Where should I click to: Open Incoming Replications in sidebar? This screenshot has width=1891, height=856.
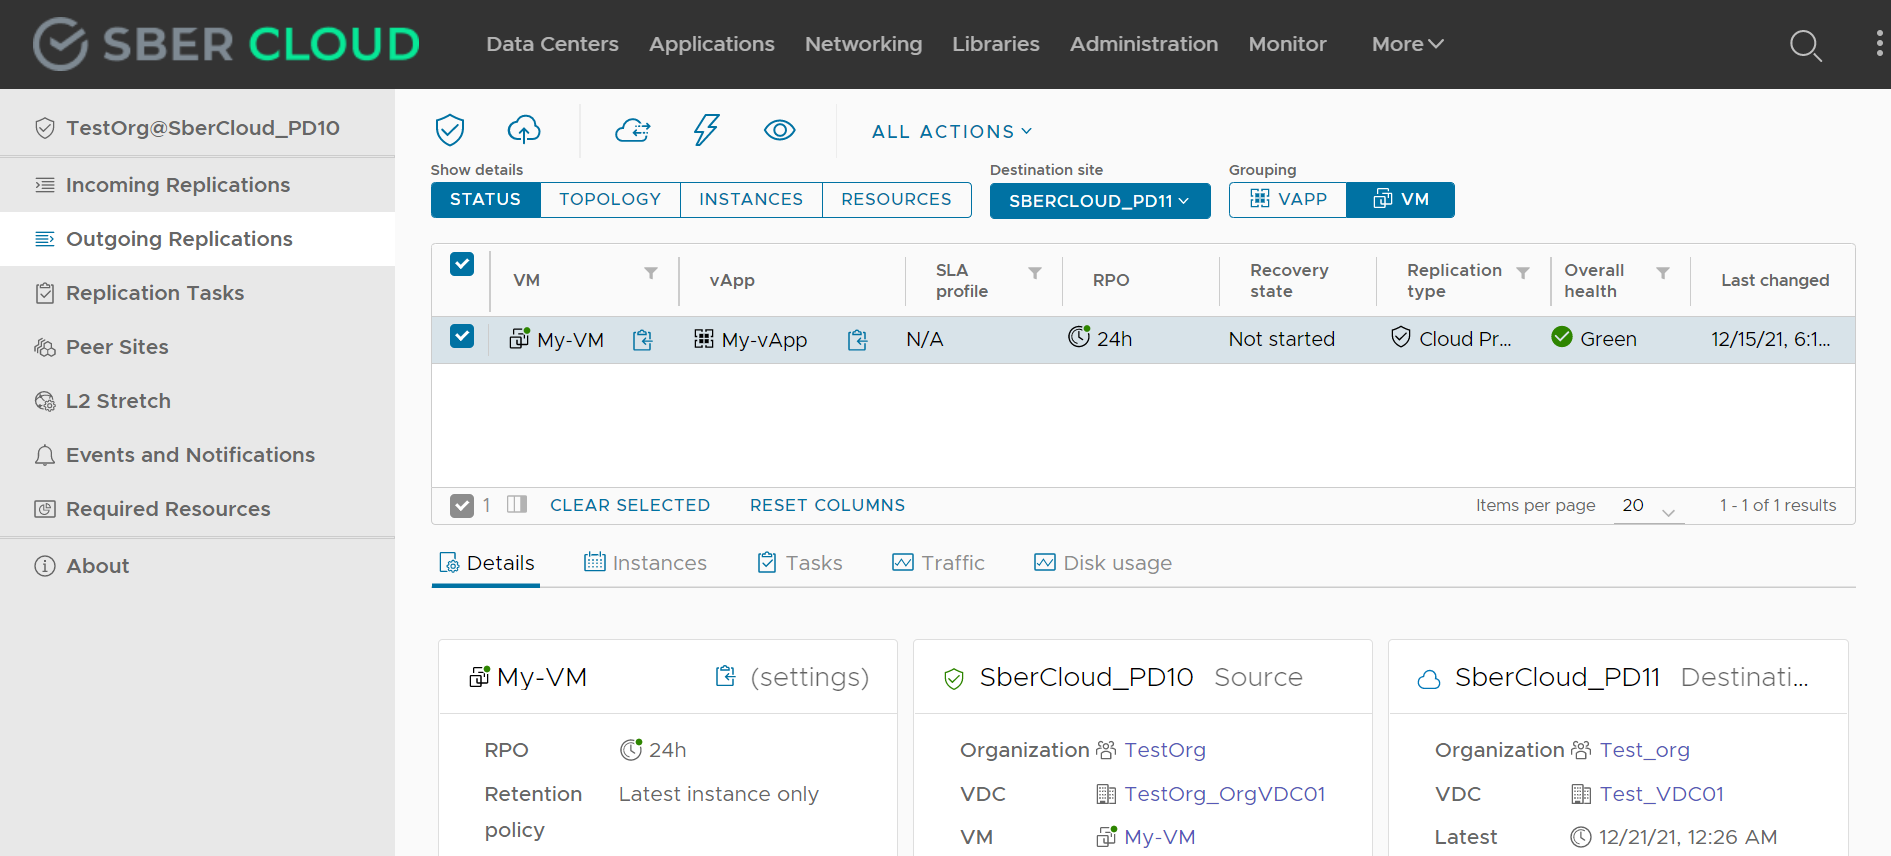197,185
